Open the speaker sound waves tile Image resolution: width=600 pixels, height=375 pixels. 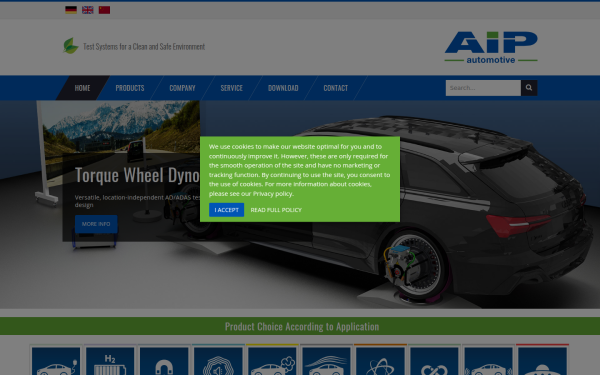click(218, 361)
